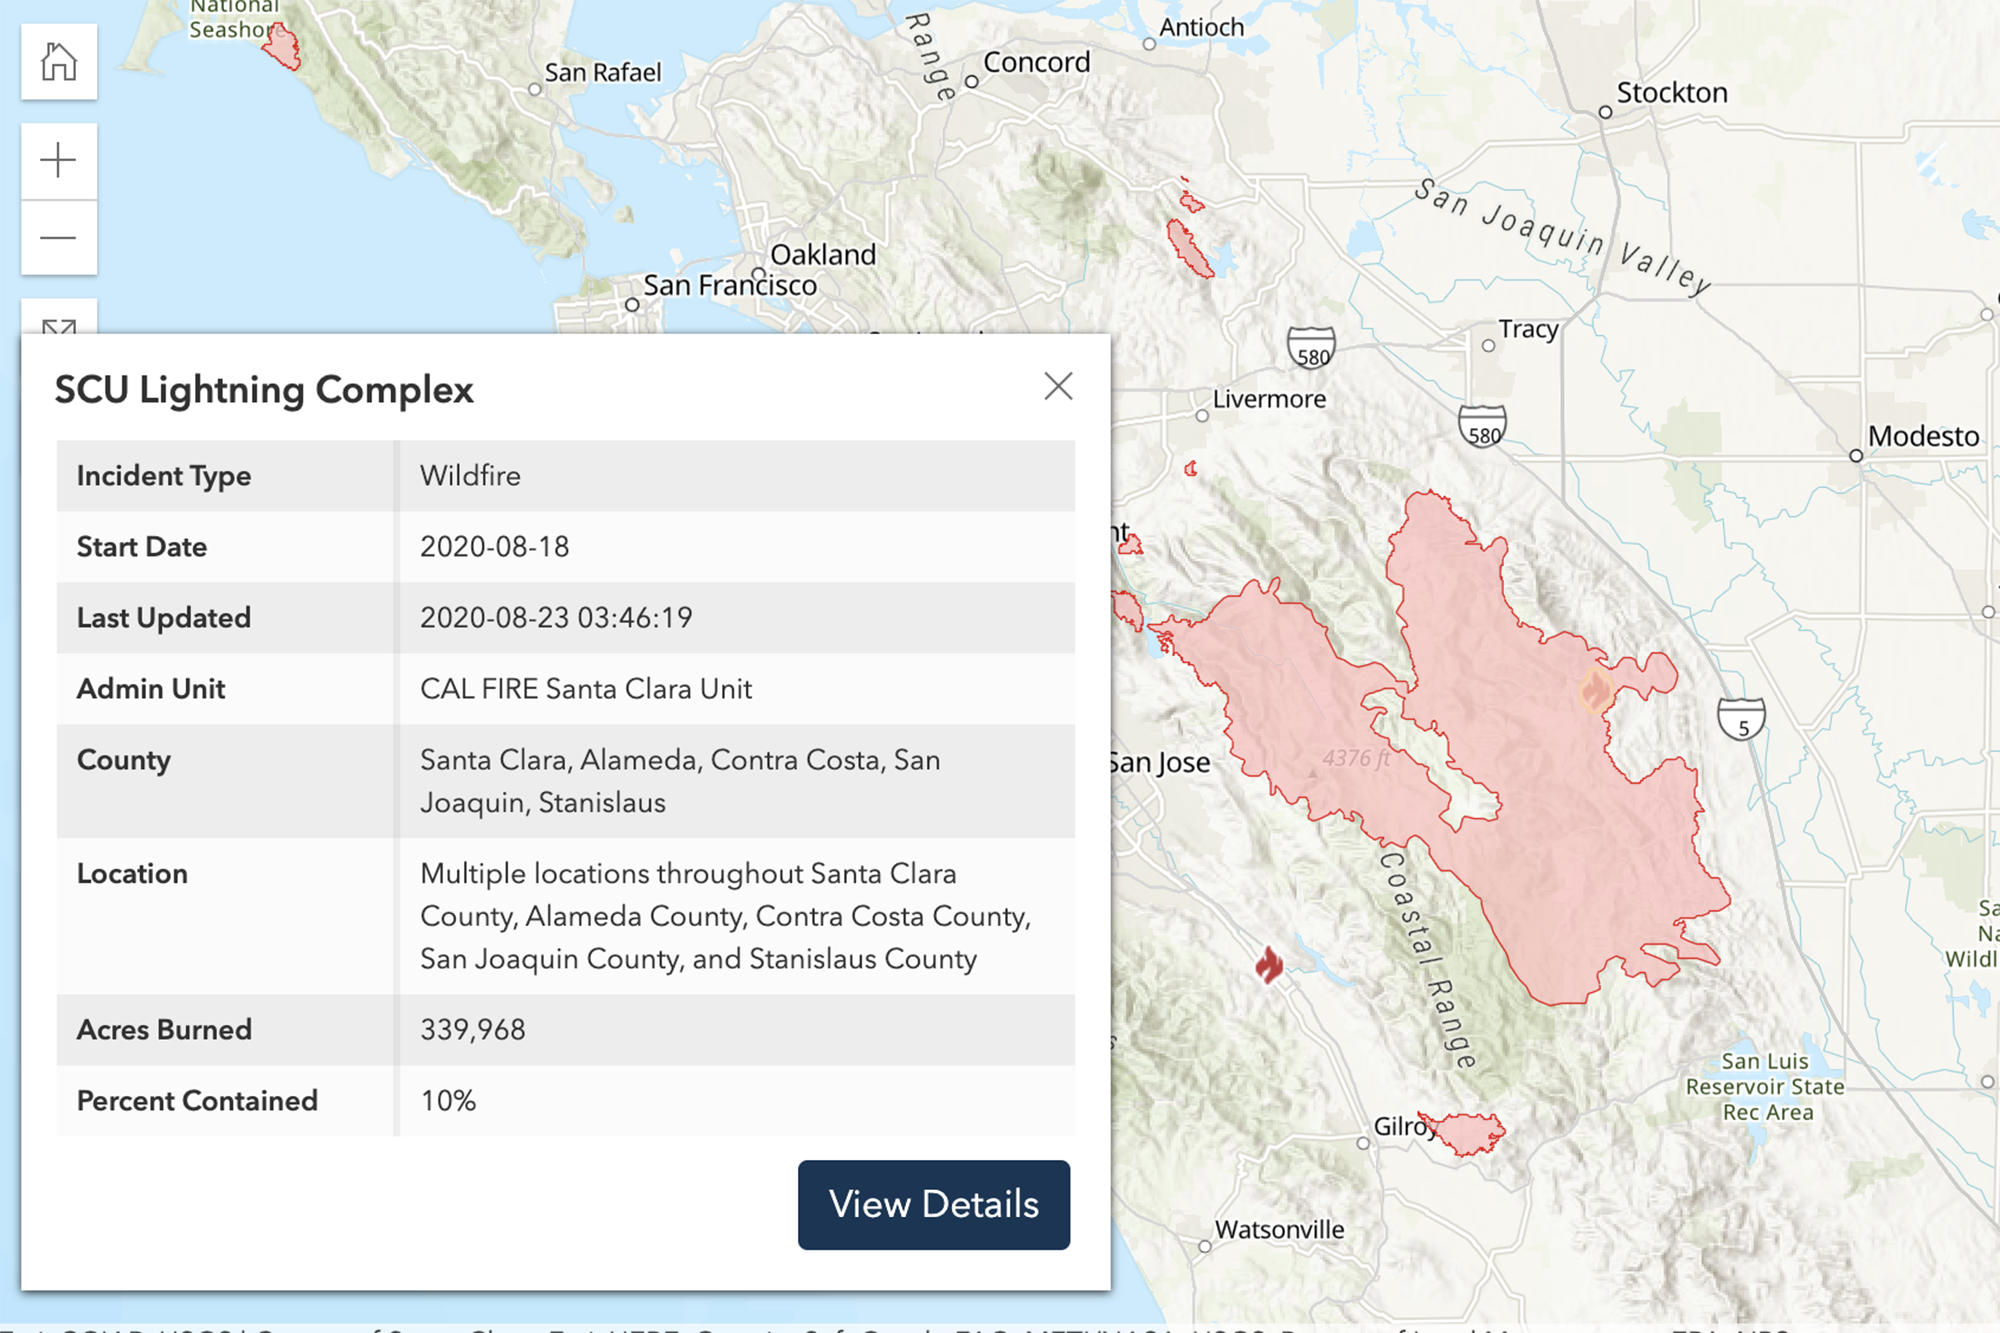Click the red flame icon near Gilroy road

tap(1269, 965)
